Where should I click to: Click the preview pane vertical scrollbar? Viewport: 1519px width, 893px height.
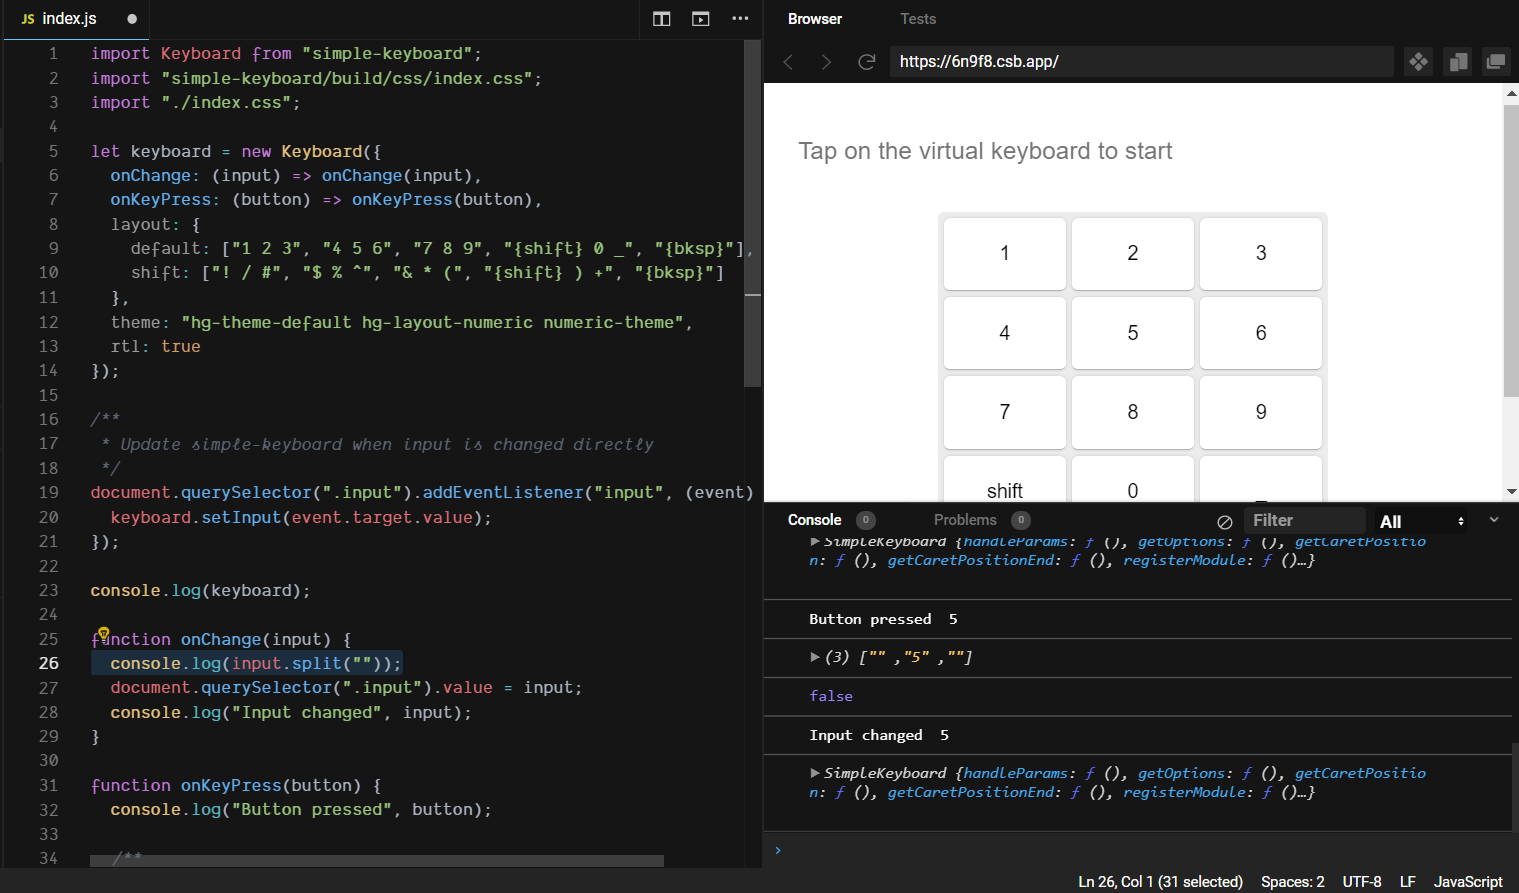(x=1511, y=240)
